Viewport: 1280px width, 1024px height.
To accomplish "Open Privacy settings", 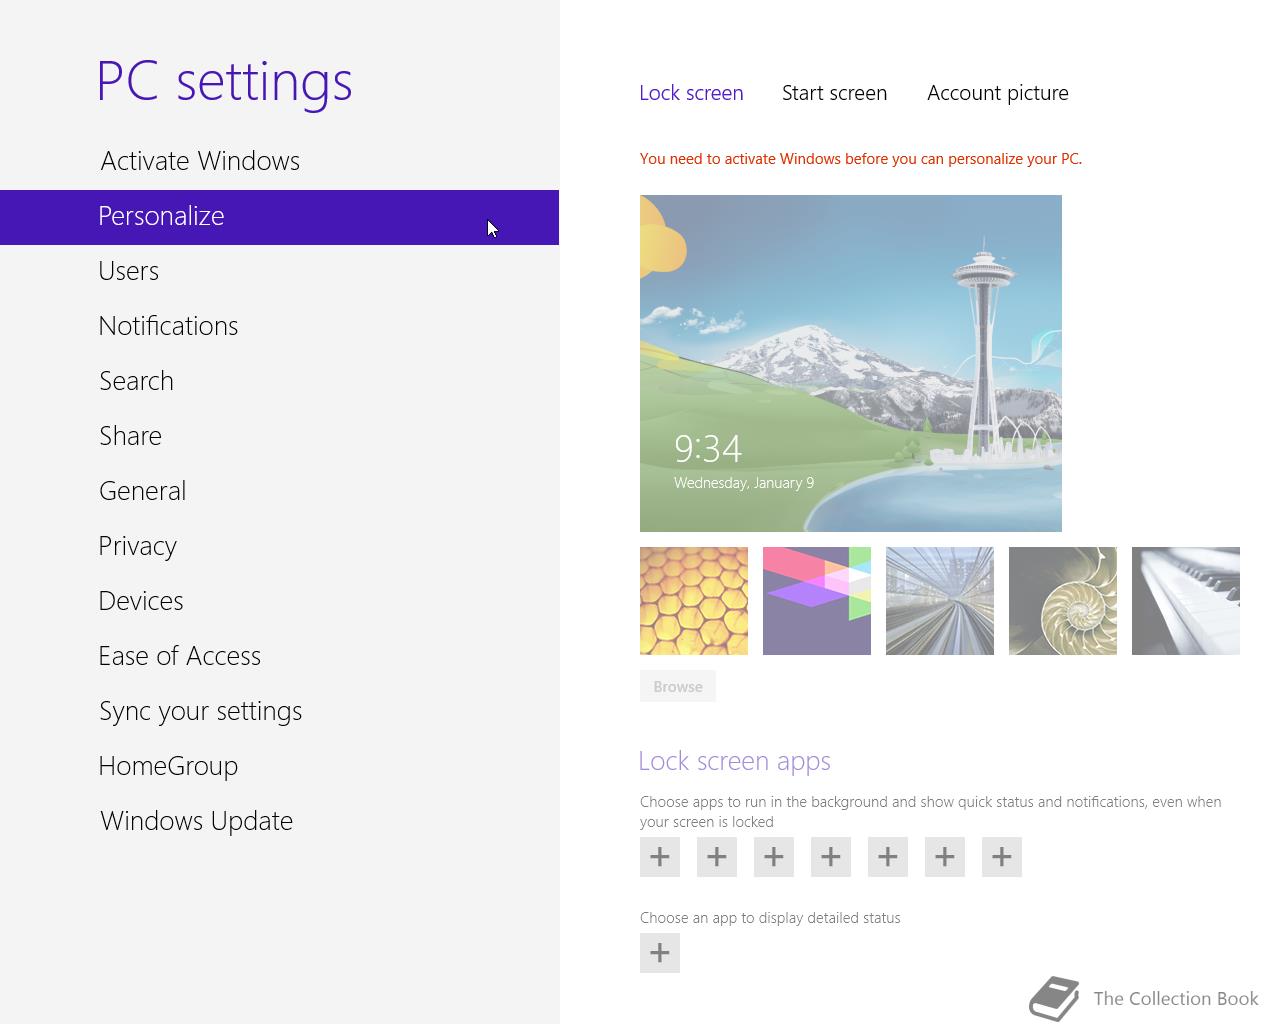I will 279,546.
